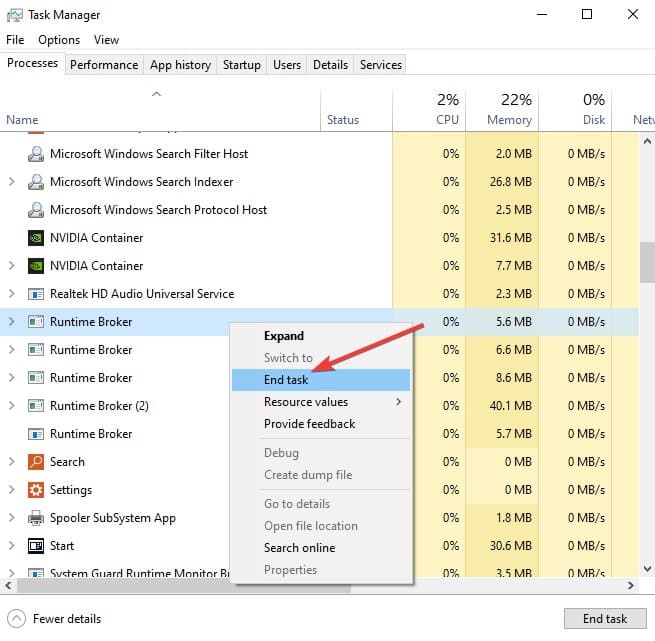Click the Microsoft Windows Search Filter Host icon
Image resolution: width=655 pixels, height=641 pixels.
point(36,154)
